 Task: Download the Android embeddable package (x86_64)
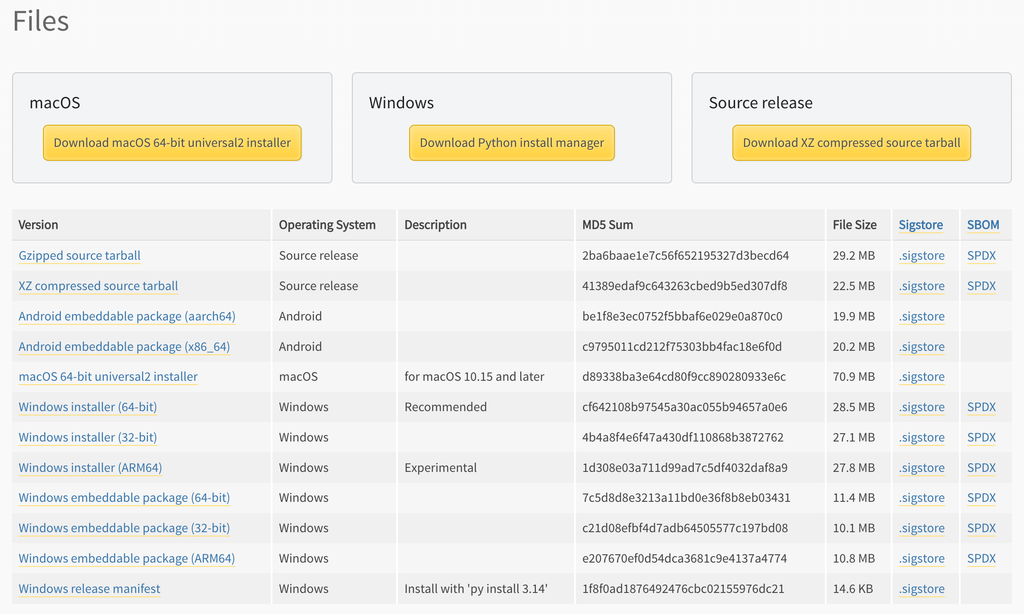coord(122,346)
